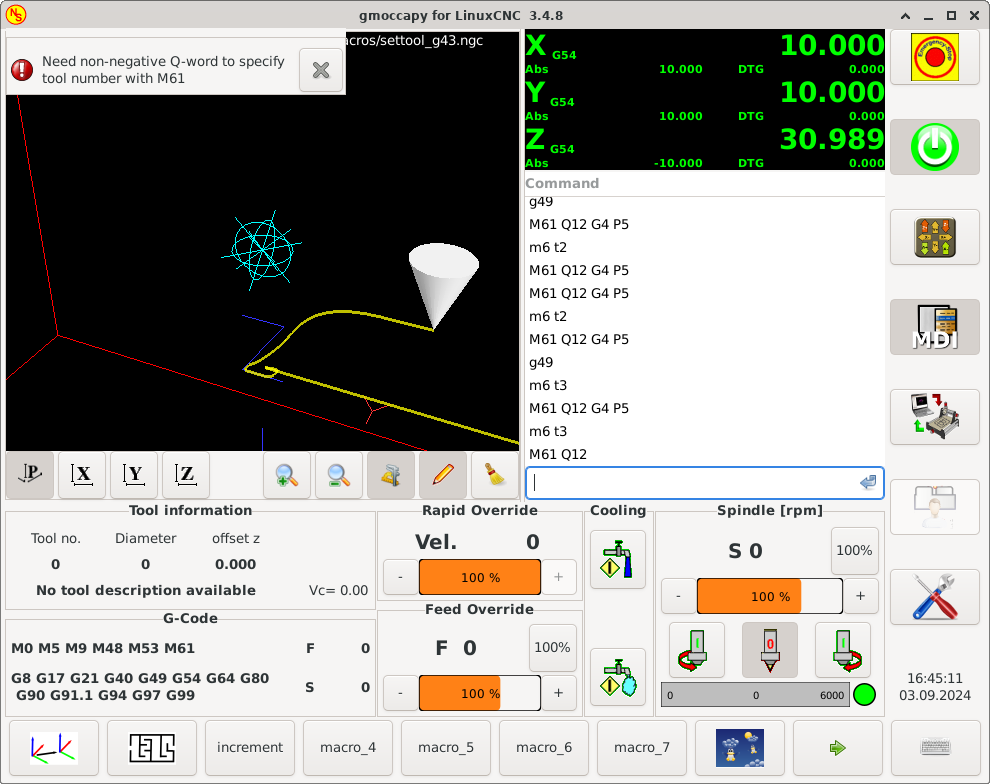Image resolution: width=990 pixels, height=784 pixels.
Task: Open user tabs button
Action: point(934,507)
